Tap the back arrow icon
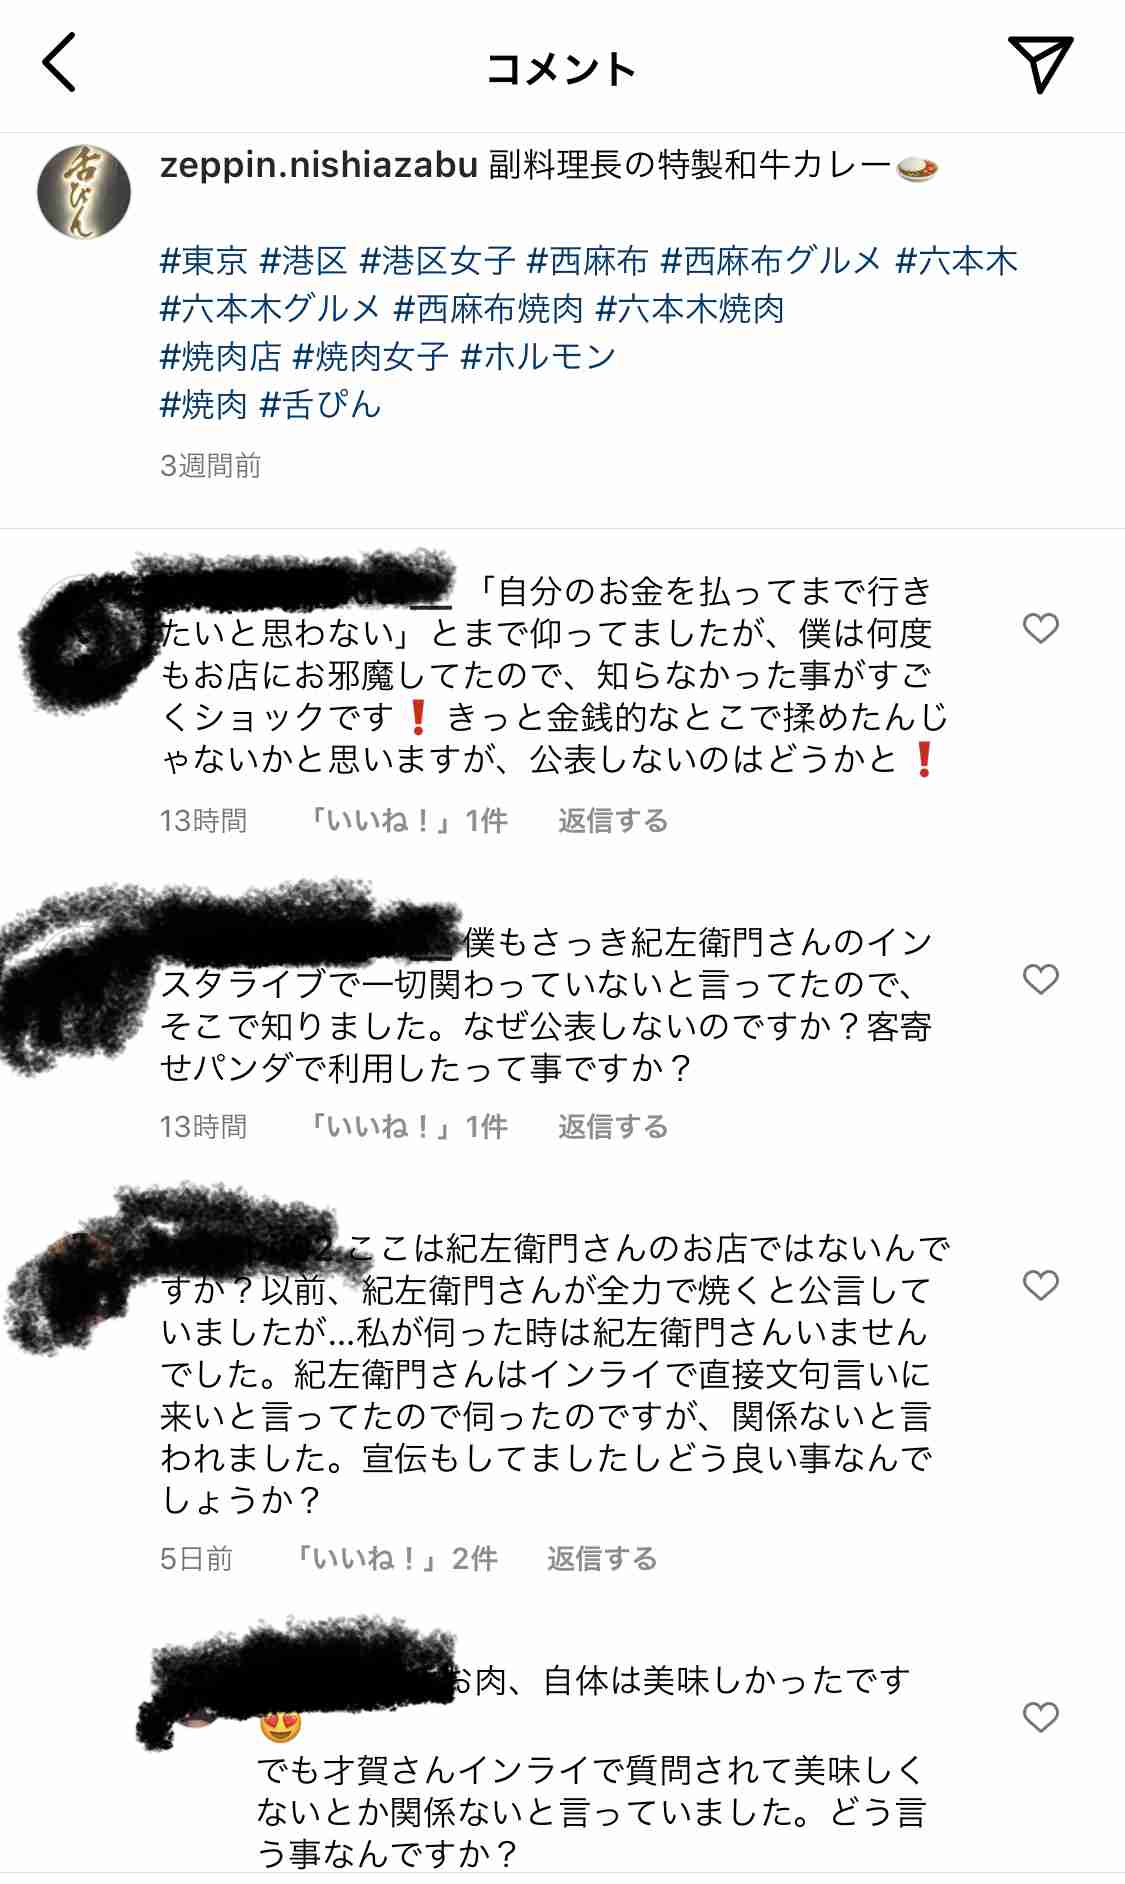Viewport: 1125px width, 1884px height. (x=59, y=62)
